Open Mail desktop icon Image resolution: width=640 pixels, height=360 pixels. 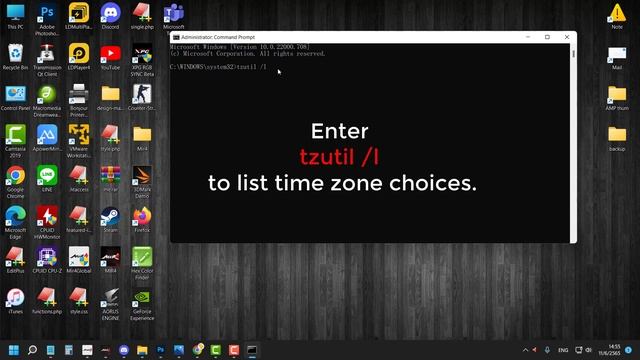click(x=617, y=57)
